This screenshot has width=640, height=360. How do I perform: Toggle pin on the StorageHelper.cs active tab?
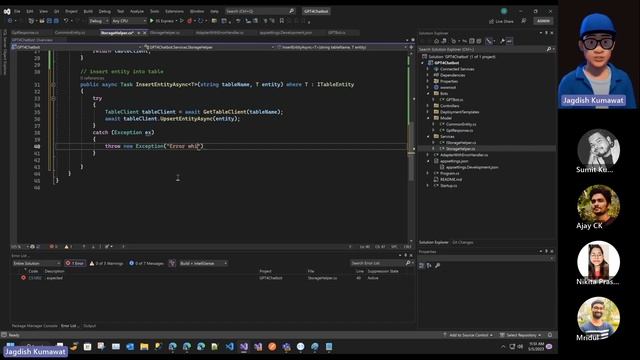(138, 33)
